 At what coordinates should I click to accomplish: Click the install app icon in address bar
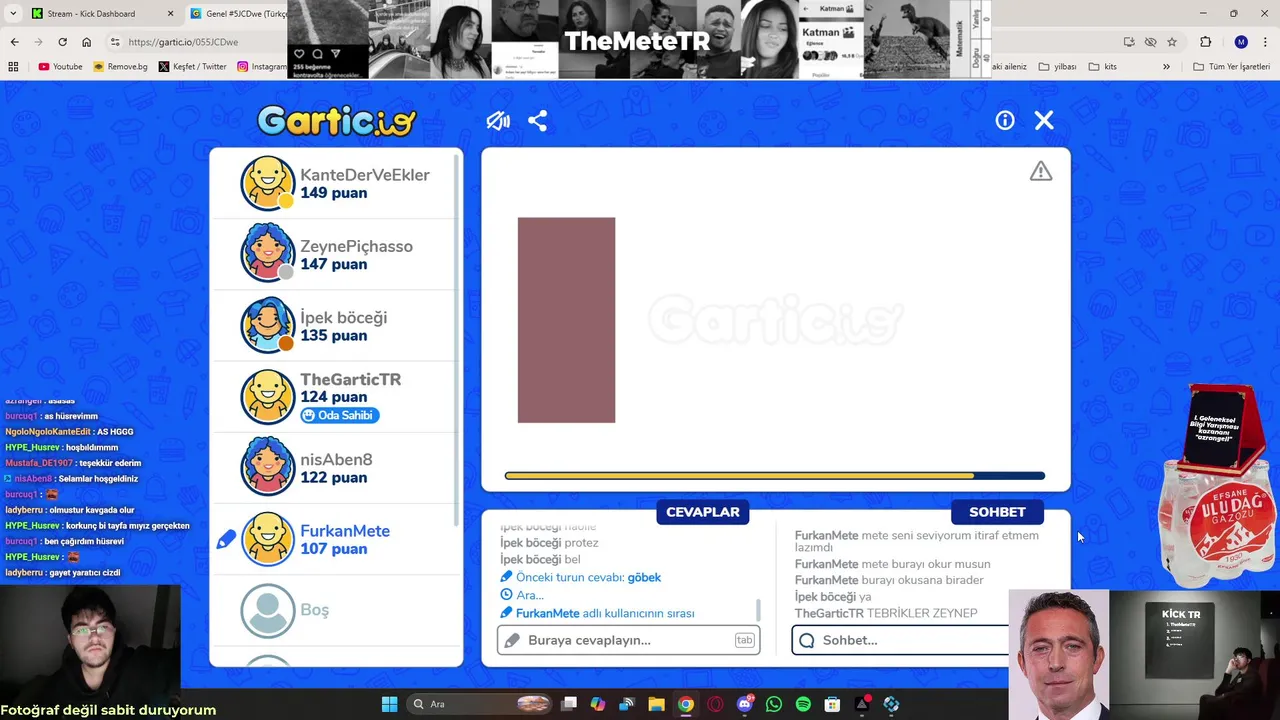click(1129, 42)
